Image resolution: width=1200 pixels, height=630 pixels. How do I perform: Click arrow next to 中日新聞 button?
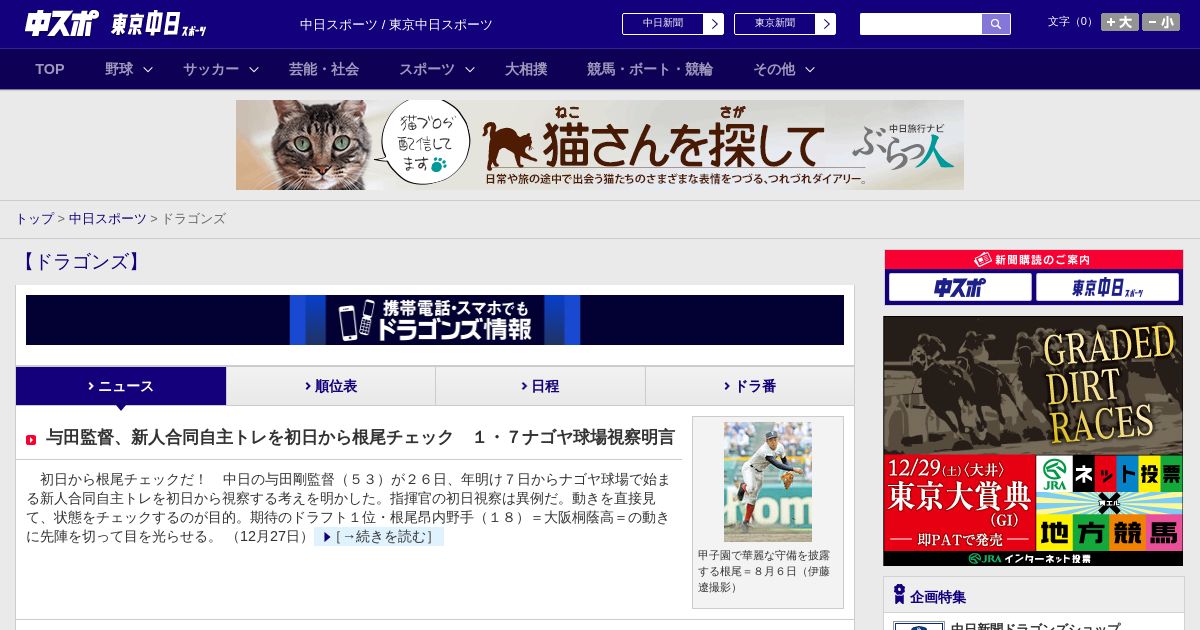(x=713, y=24)
